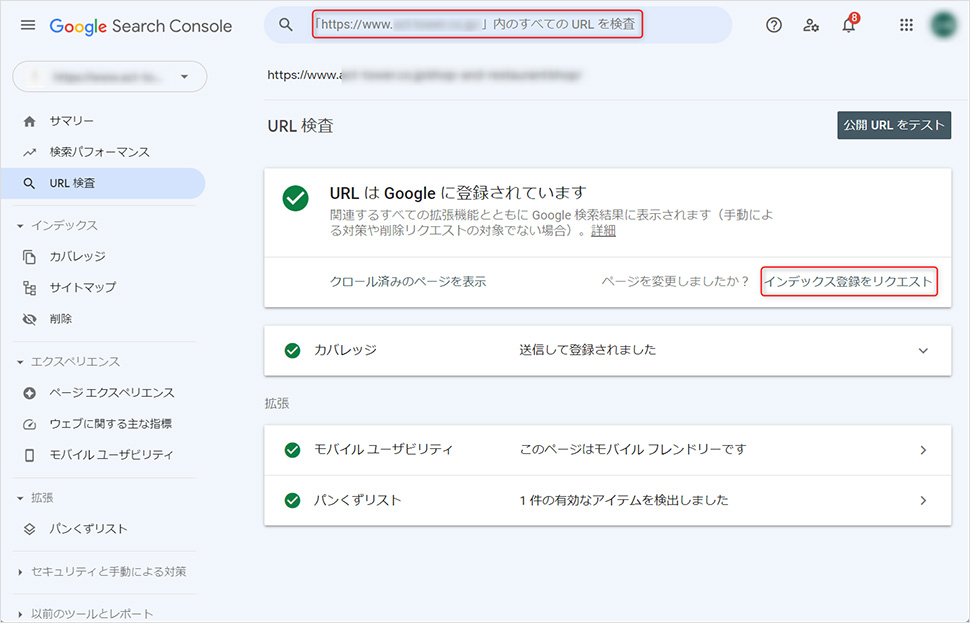Click クロール済みのページを表示

tap(408, 281)
